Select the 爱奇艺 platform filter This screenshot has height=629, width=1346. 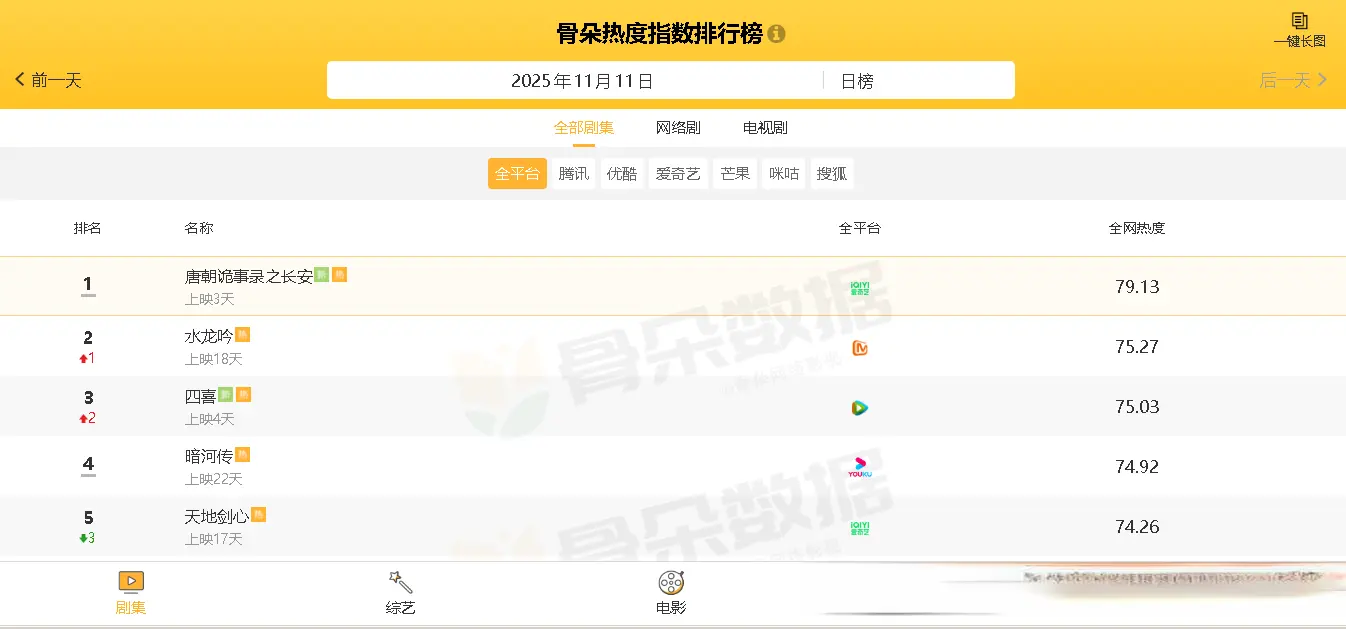click(x=678, y=173)
